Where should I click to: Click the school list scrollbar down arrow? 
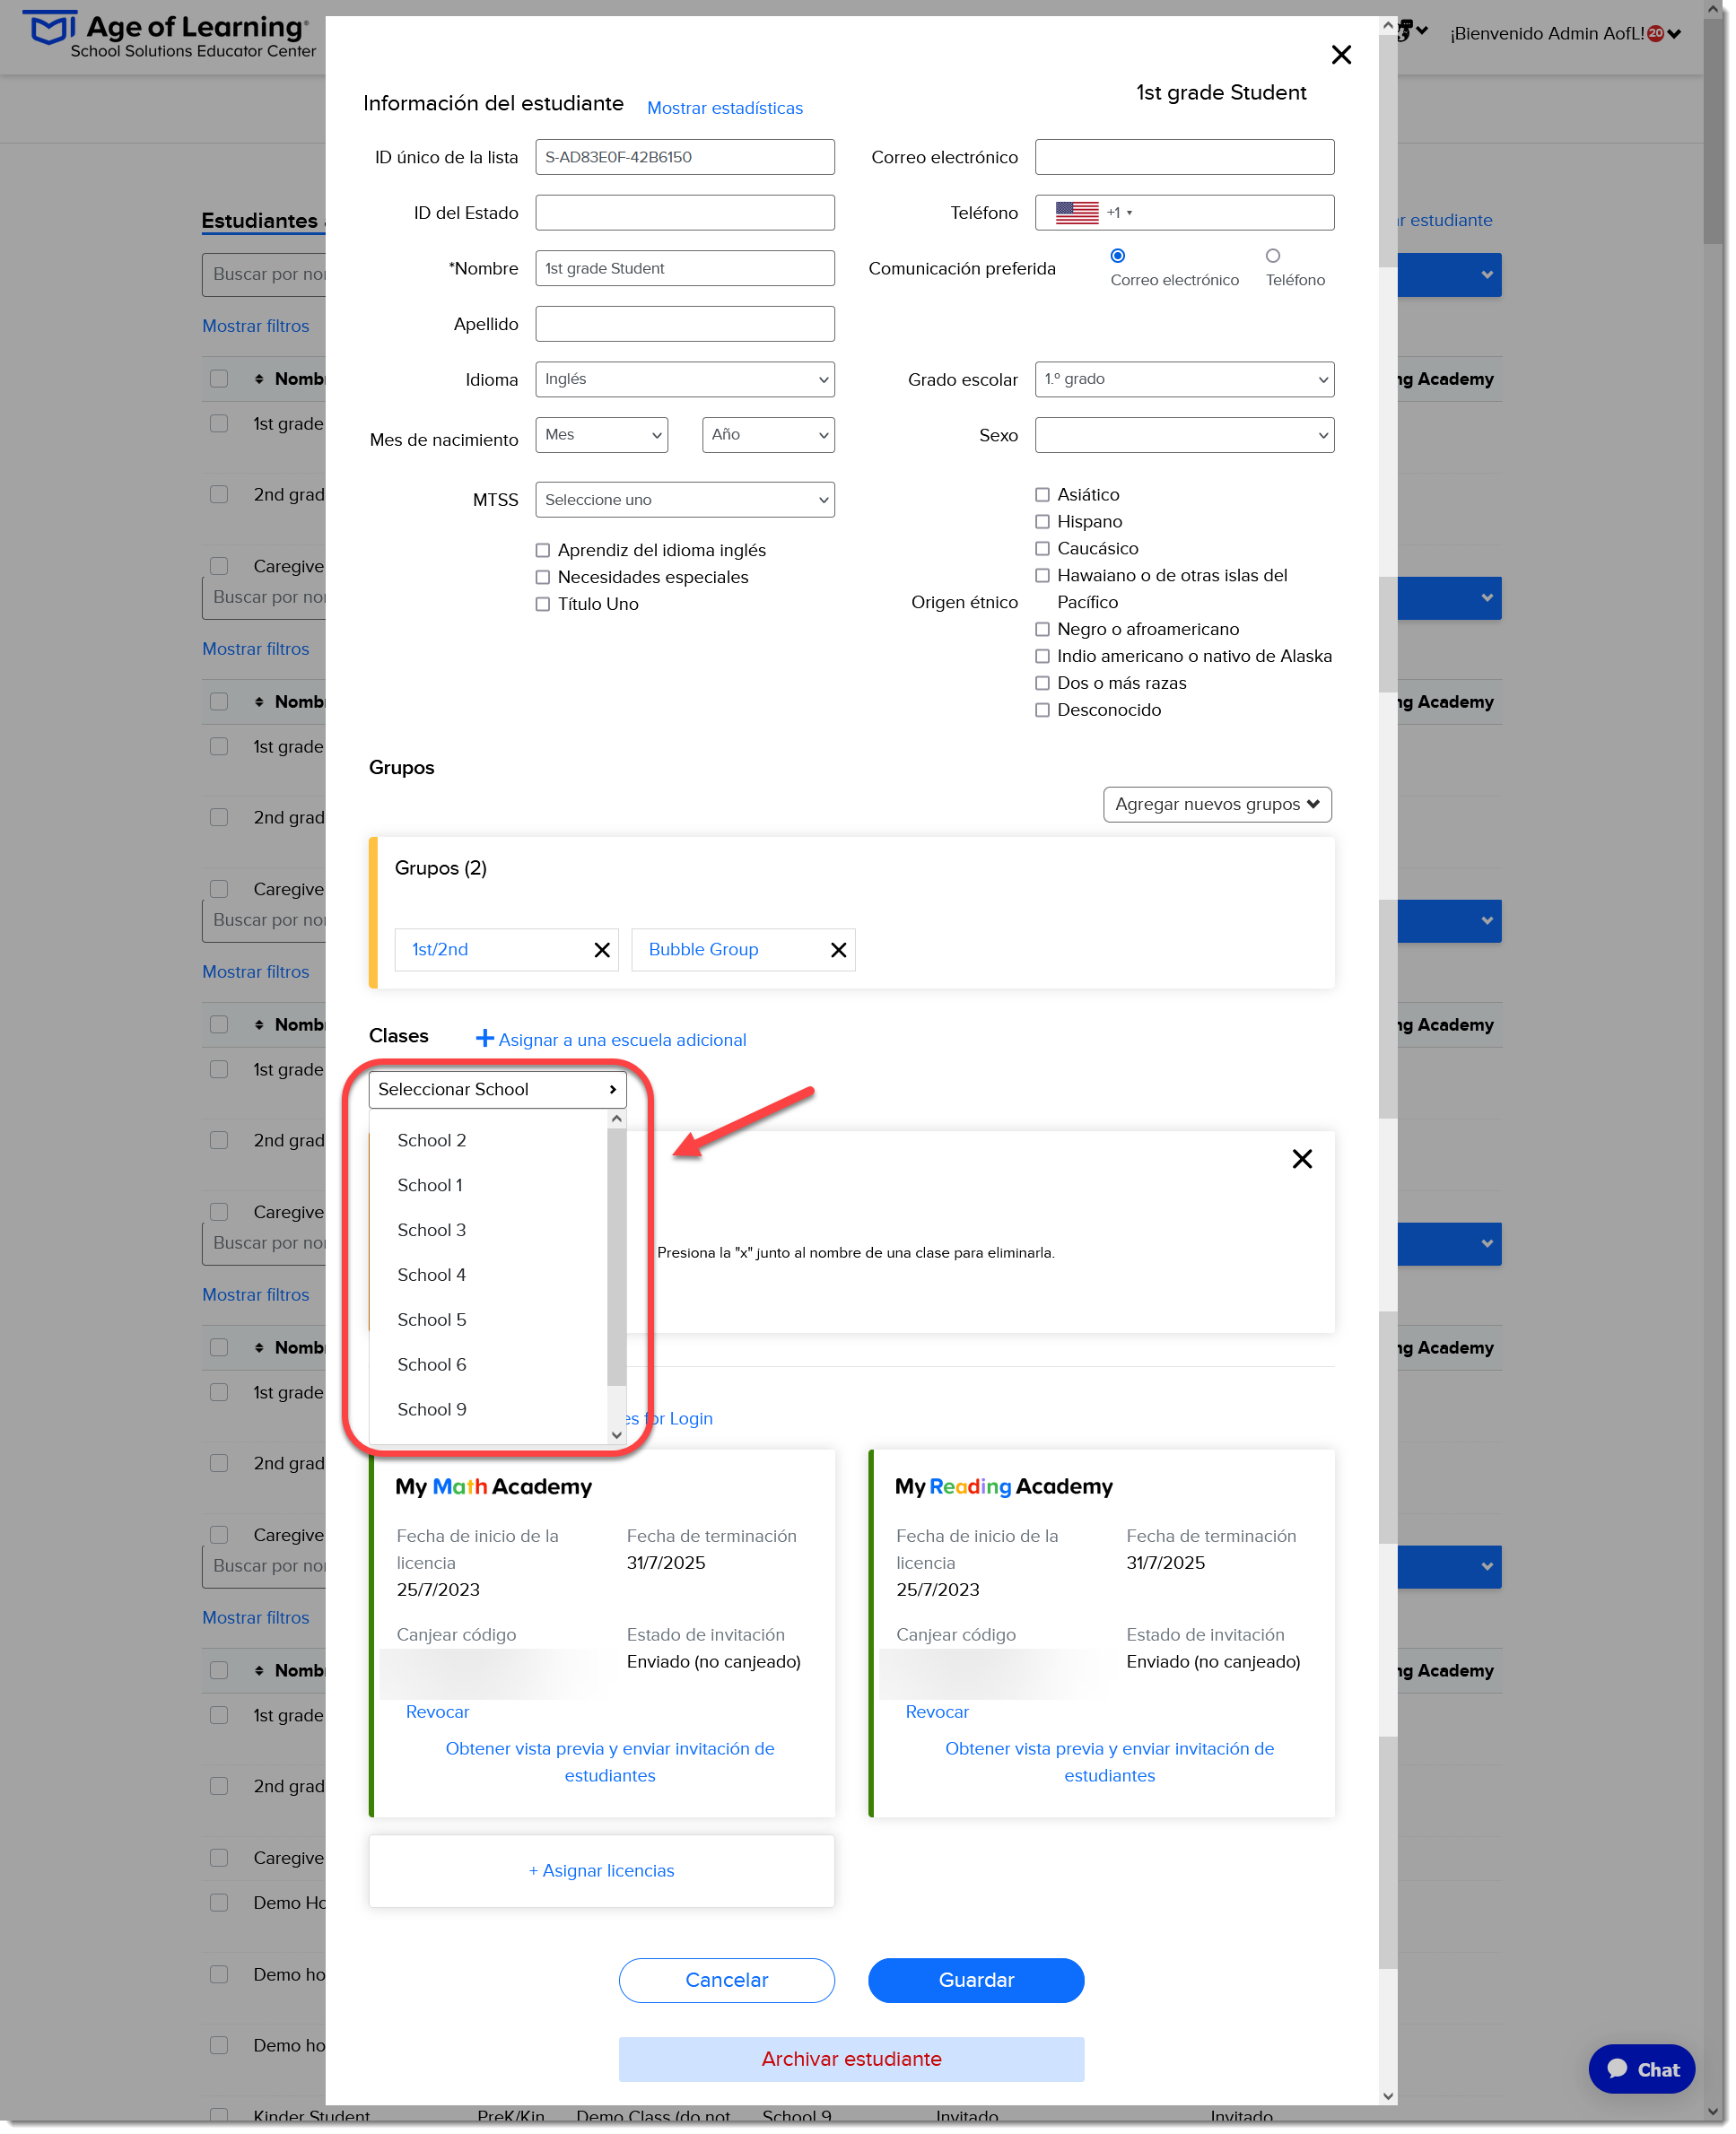point(616,1435)
